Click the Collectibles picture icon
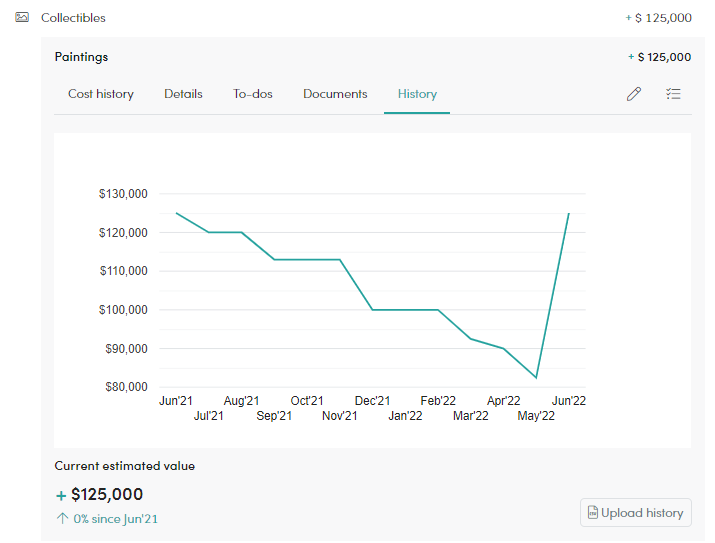This screenshot has height=543, width=715. [x=22, y=17]
